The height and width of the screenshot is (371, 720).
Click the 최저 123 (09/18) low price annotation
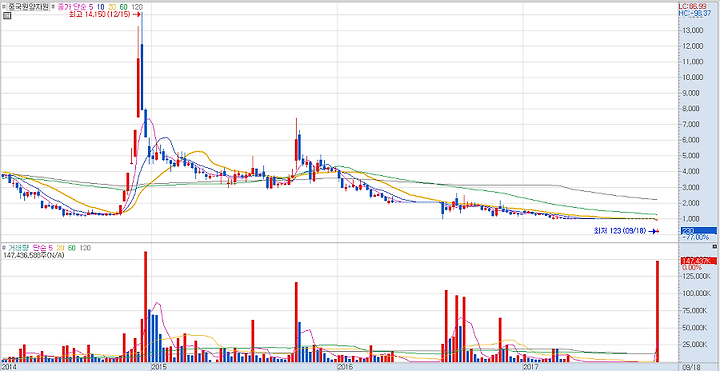[620, 231]
